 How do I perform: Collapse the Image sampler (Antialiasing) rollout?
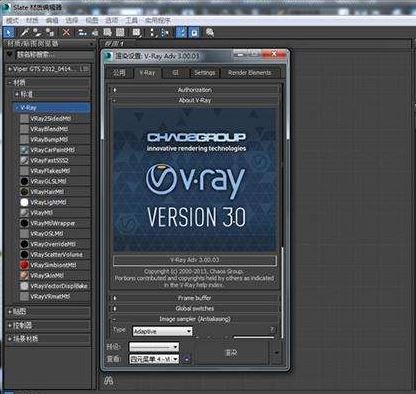coord(195,319)
